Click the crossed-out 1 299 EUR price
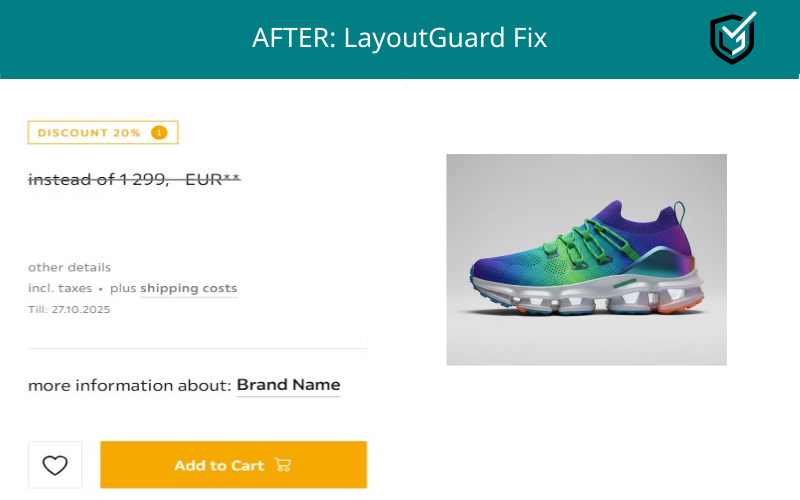 134,180
